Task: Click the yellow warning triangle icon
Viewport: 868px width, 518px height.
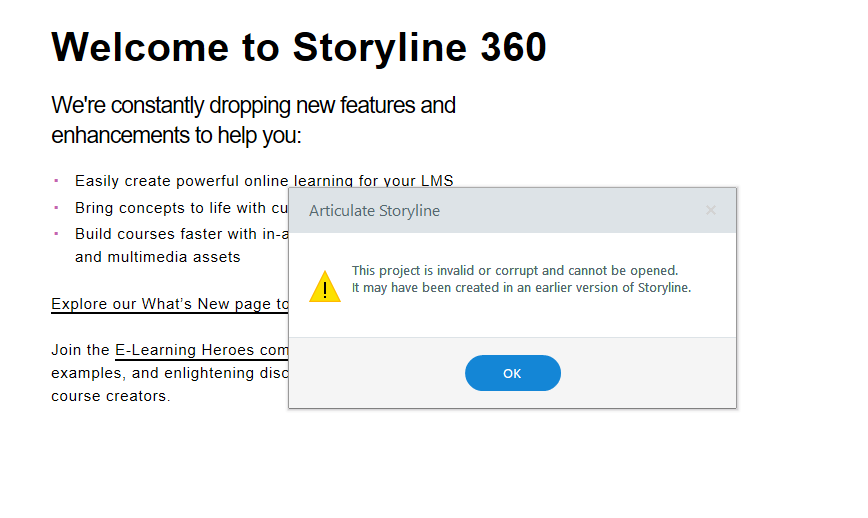Action: [324, 287]
